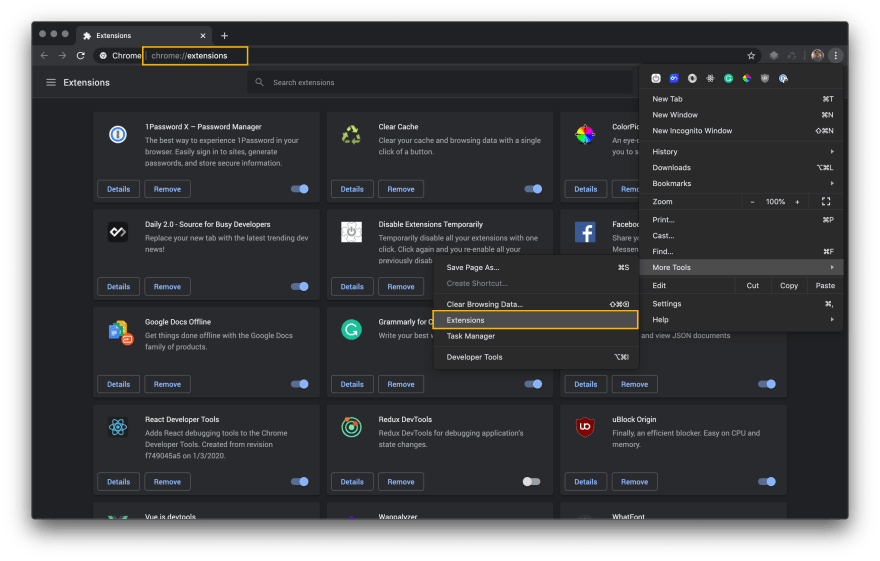
Task: Choose Extensions in More Tools submenu
Action: 535,320
